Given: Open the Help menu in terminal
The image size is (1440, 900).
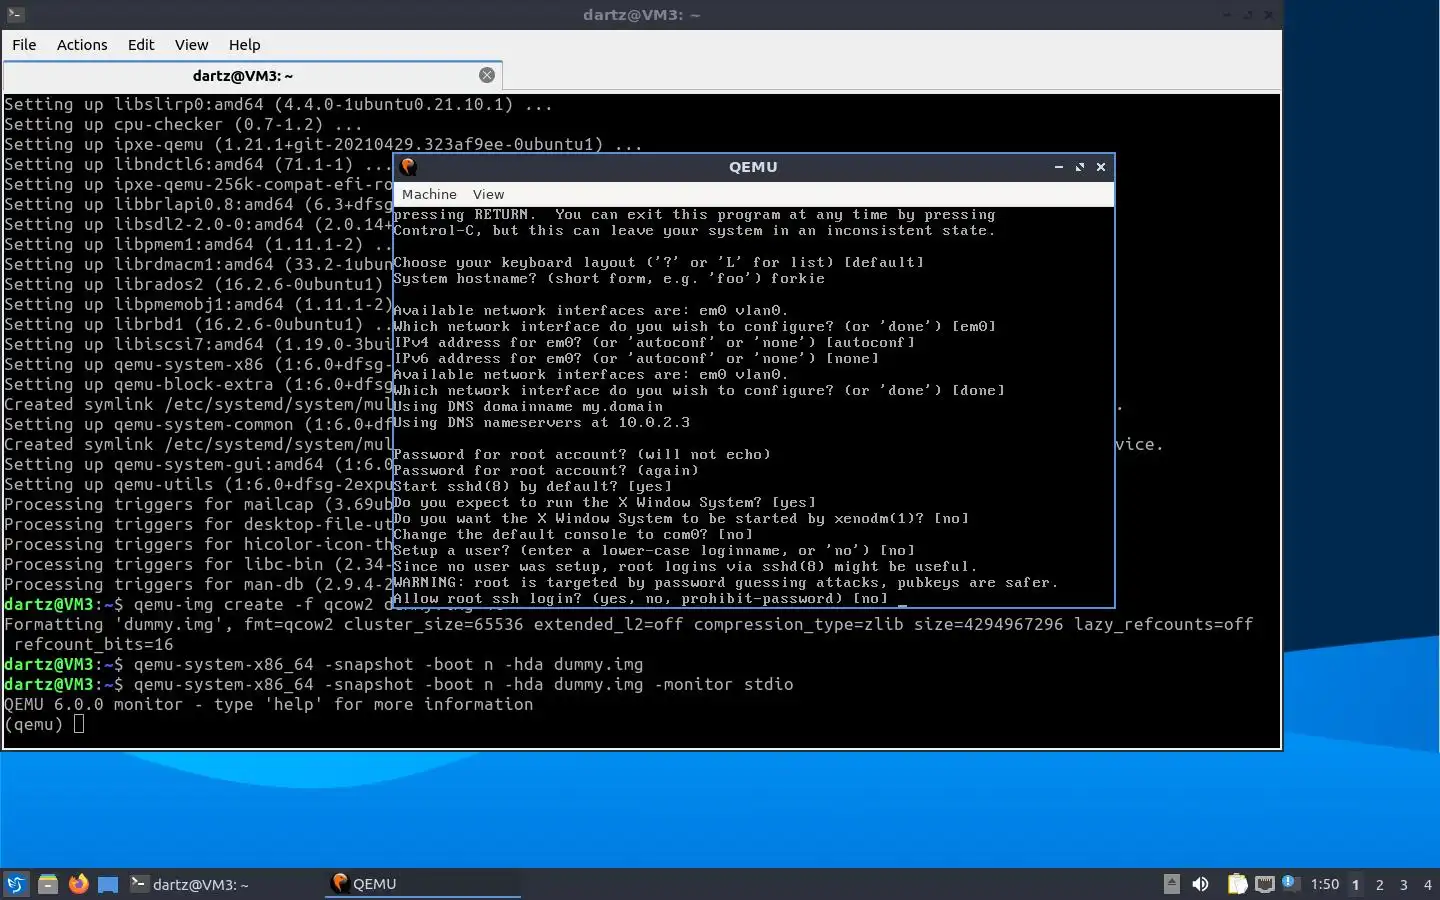Looking at the screenshot, I should 244,45.
